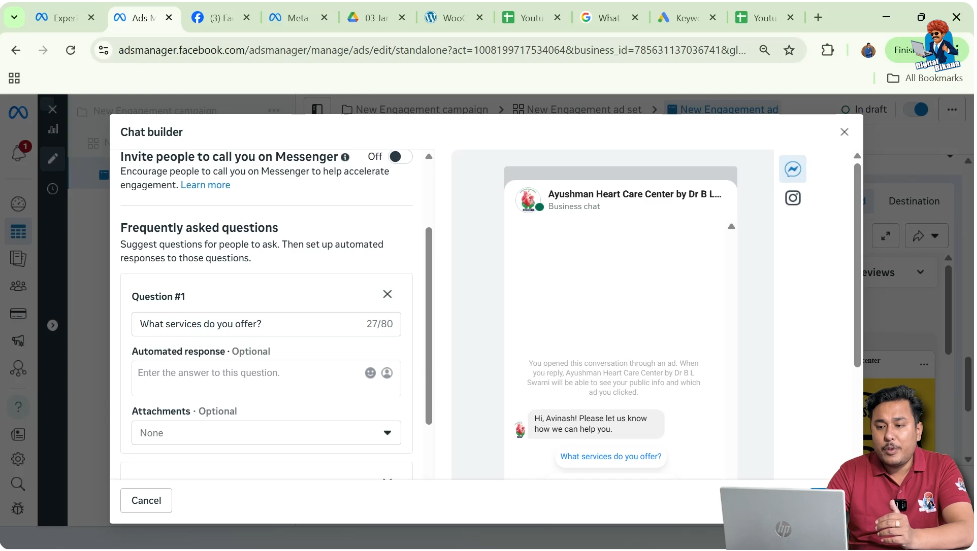Click the address bar URL
Viewport: 977px width, 551px height.
pos(432,50)
